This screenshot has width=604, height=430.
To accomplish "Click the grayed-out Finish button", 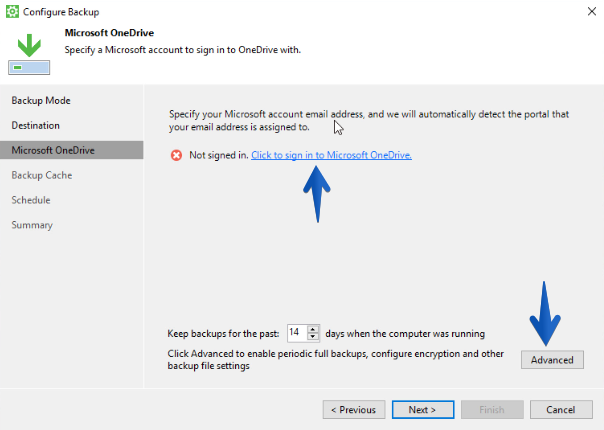I will click(492, 410).
